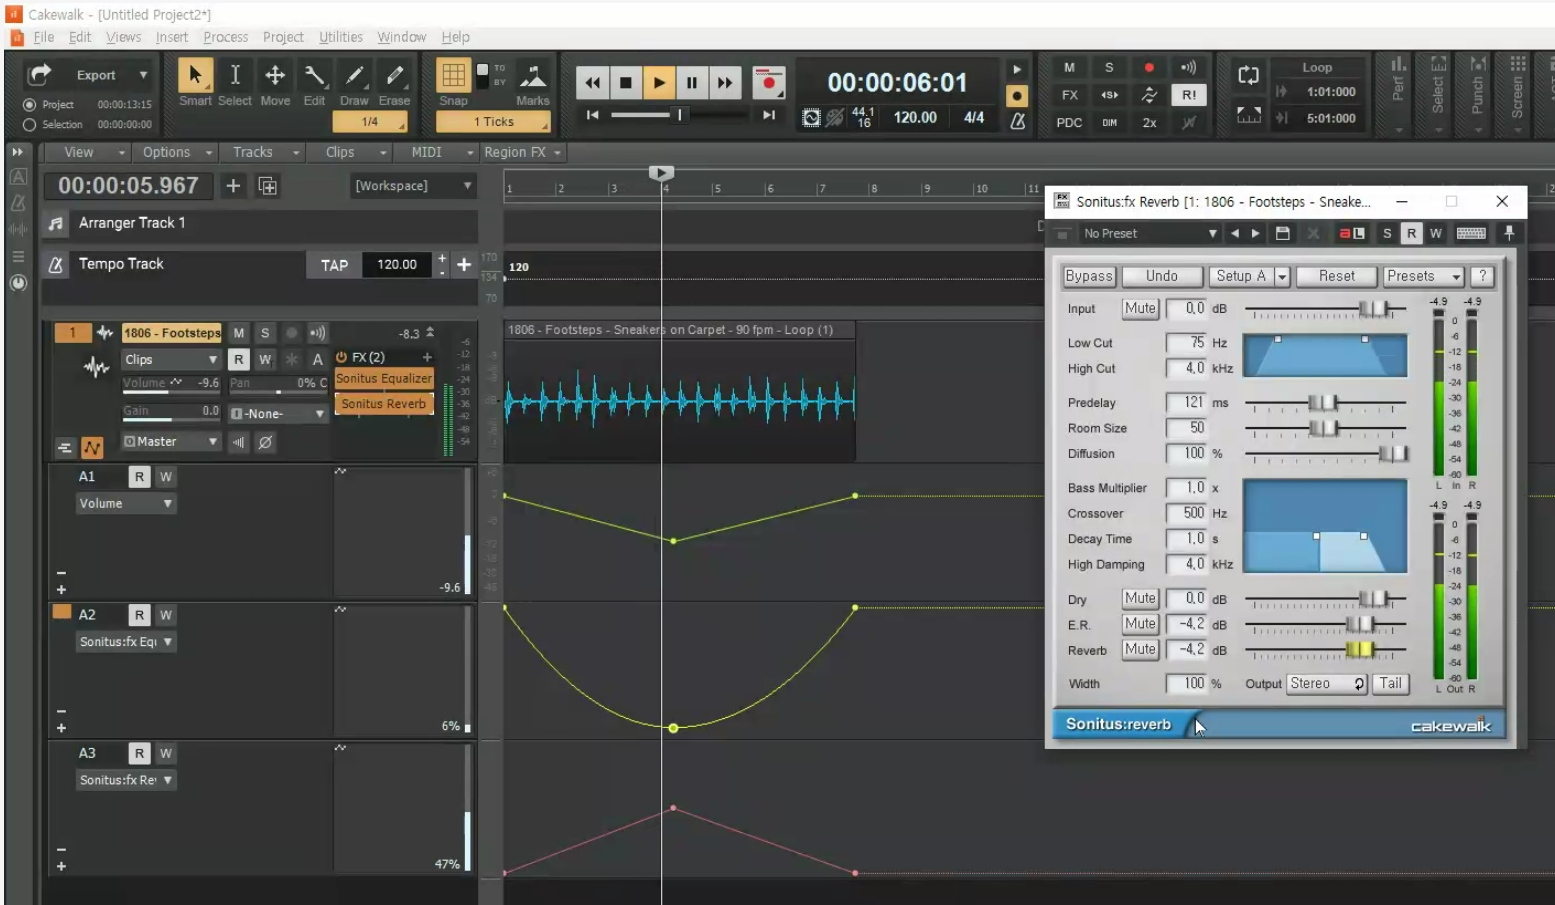Click the Bypass button in reverb
The height and width of the screenshot is (905, 1555).
(1088, 276)
